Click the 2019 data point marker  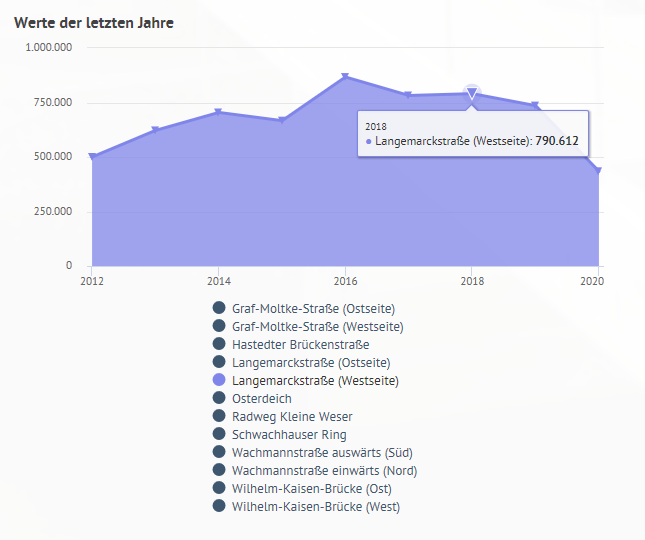coord(535,105)
